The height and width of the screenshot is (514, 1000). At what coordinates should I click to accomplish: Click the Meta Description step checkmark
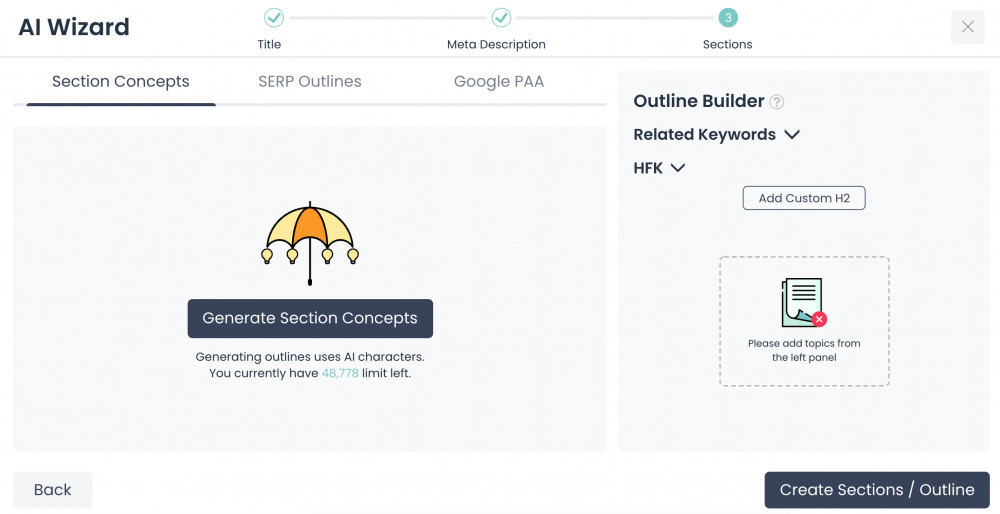[501, 18]
